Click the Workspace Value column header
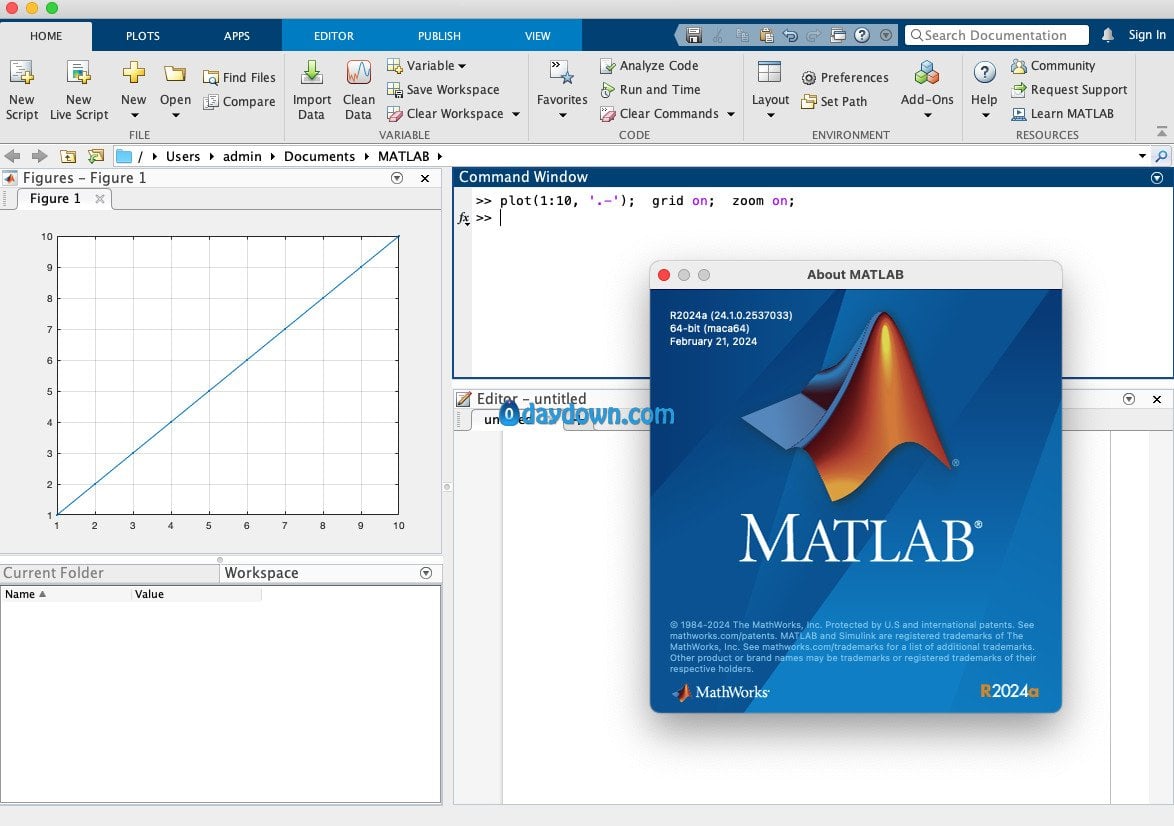Image resolution: width=1174 pixels, height=826 pixels. [x=196, y=594]
